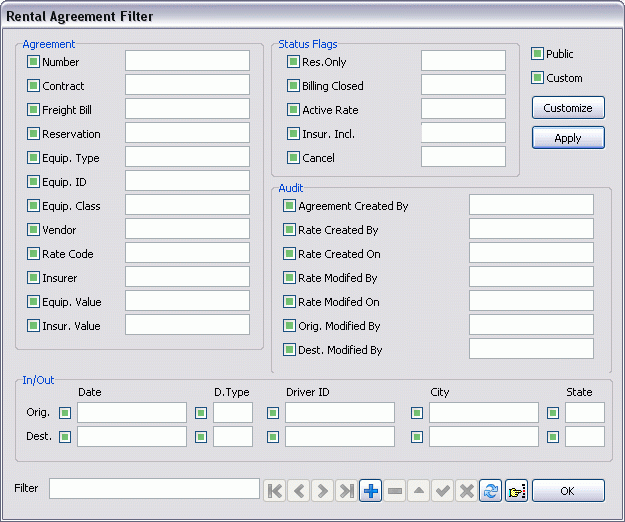This screenshot has width=625, height=522.
Task: Enable the Equip. Type checkbox
Action: (x=33, y=158)
